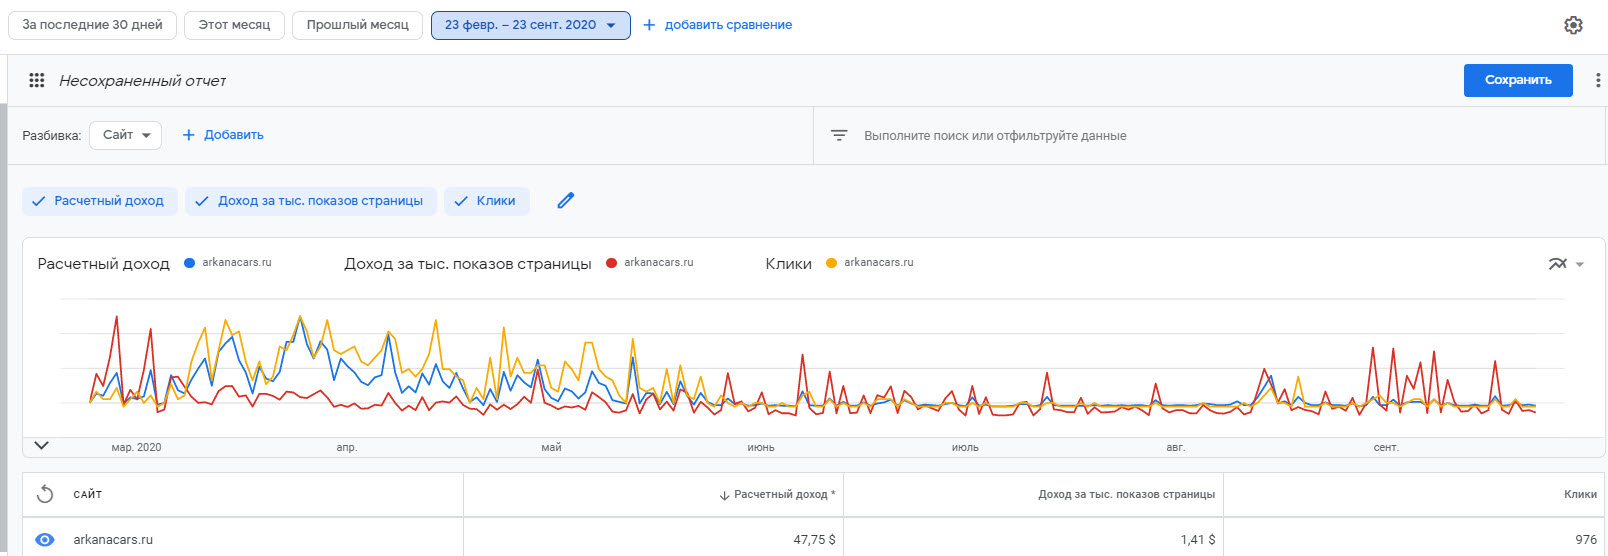Open the settings gear icon
The width and height of the screenshot is (1608, 556).
(1573, 25)
